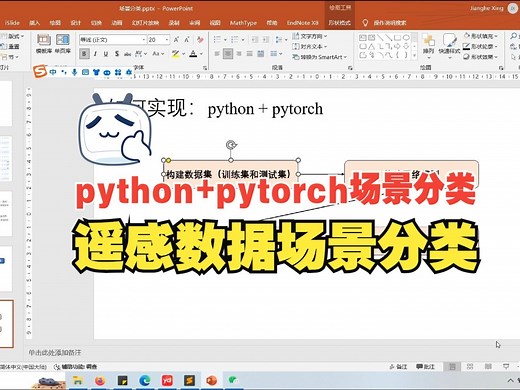The width and height of the screenshot is (520, 390).
Task: Toggle justify text alignment
Action: pos(250,54)
